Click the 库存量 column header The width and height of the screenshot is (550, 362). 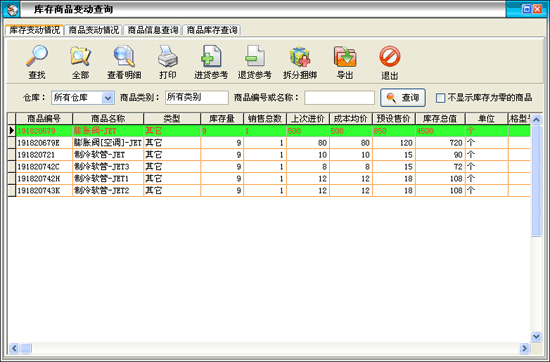click(222, 119)
